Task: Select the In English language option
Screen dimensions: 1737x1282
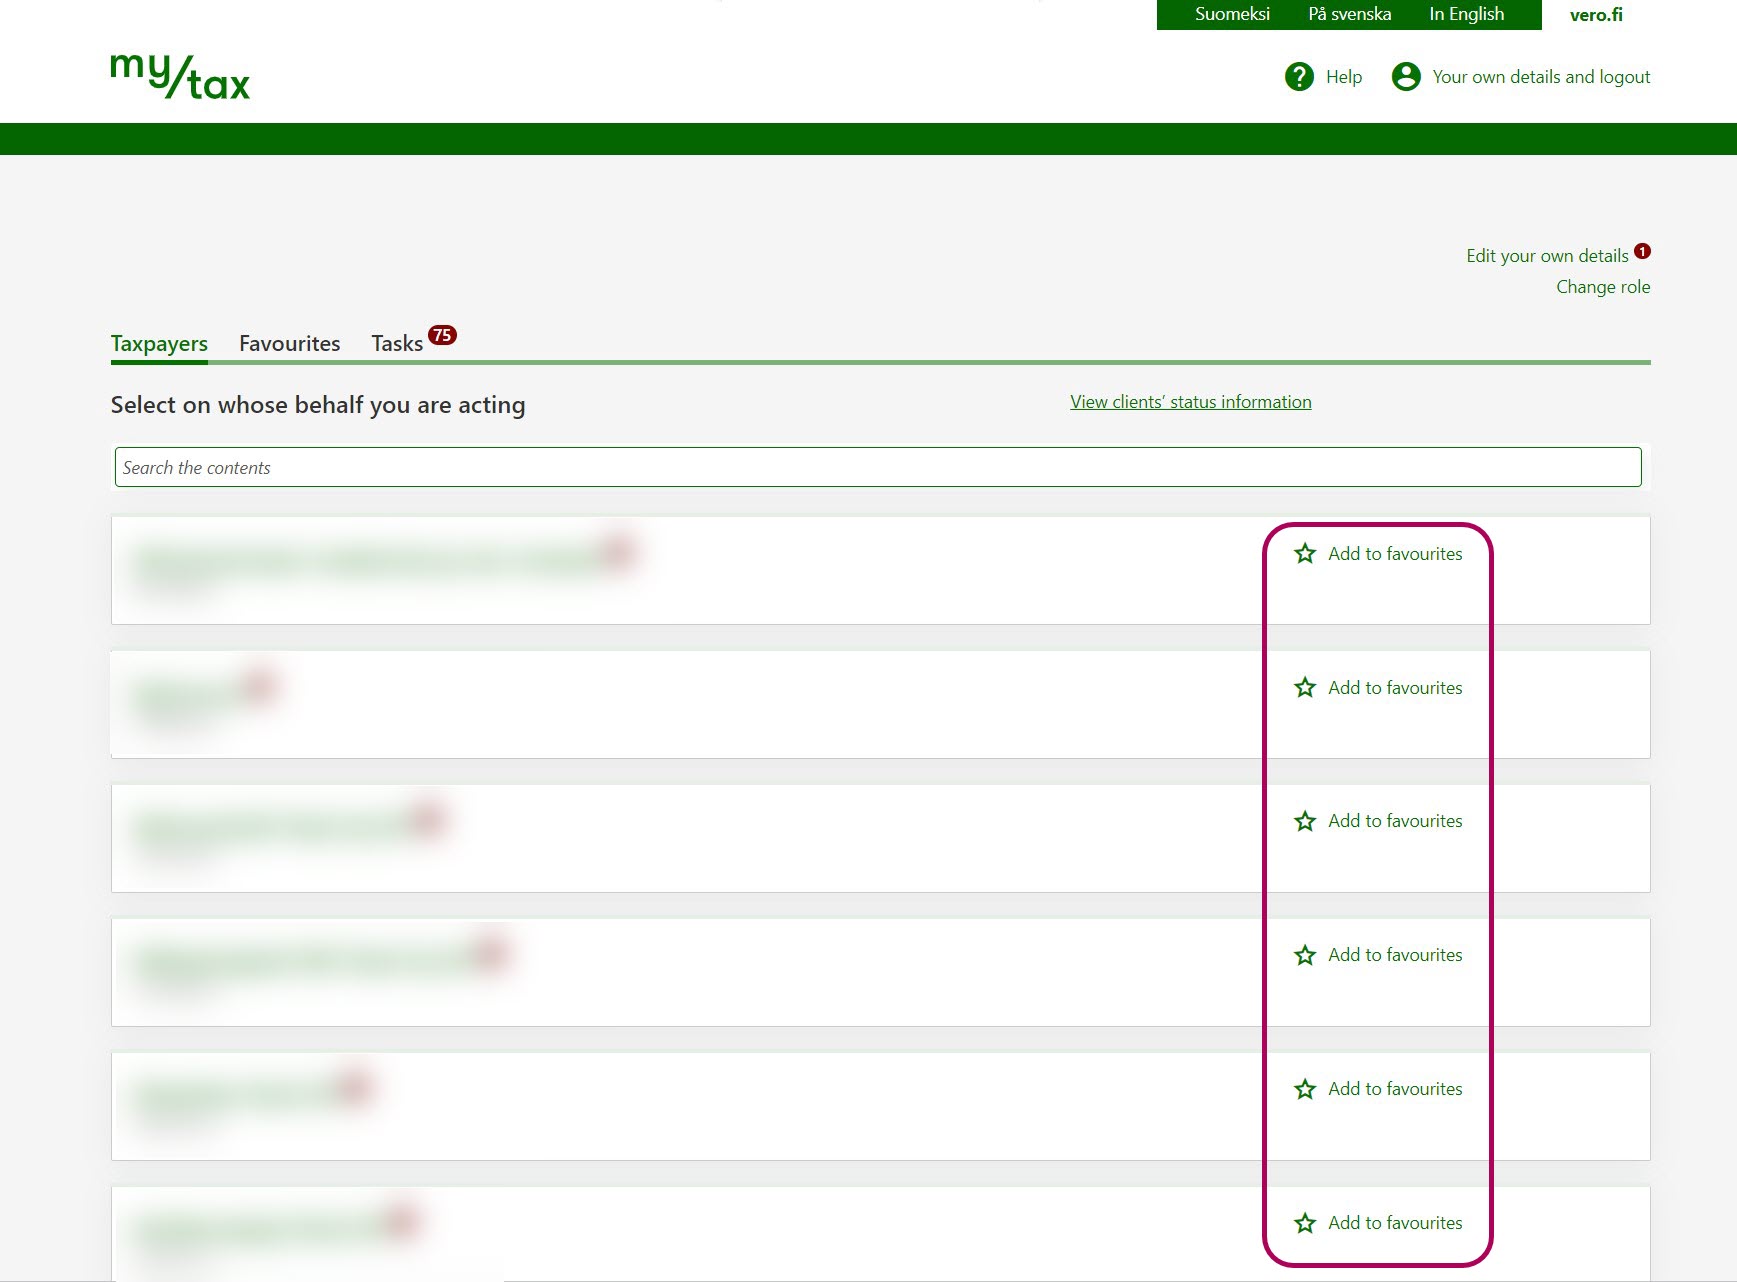Action: (x=1466, y=14)
